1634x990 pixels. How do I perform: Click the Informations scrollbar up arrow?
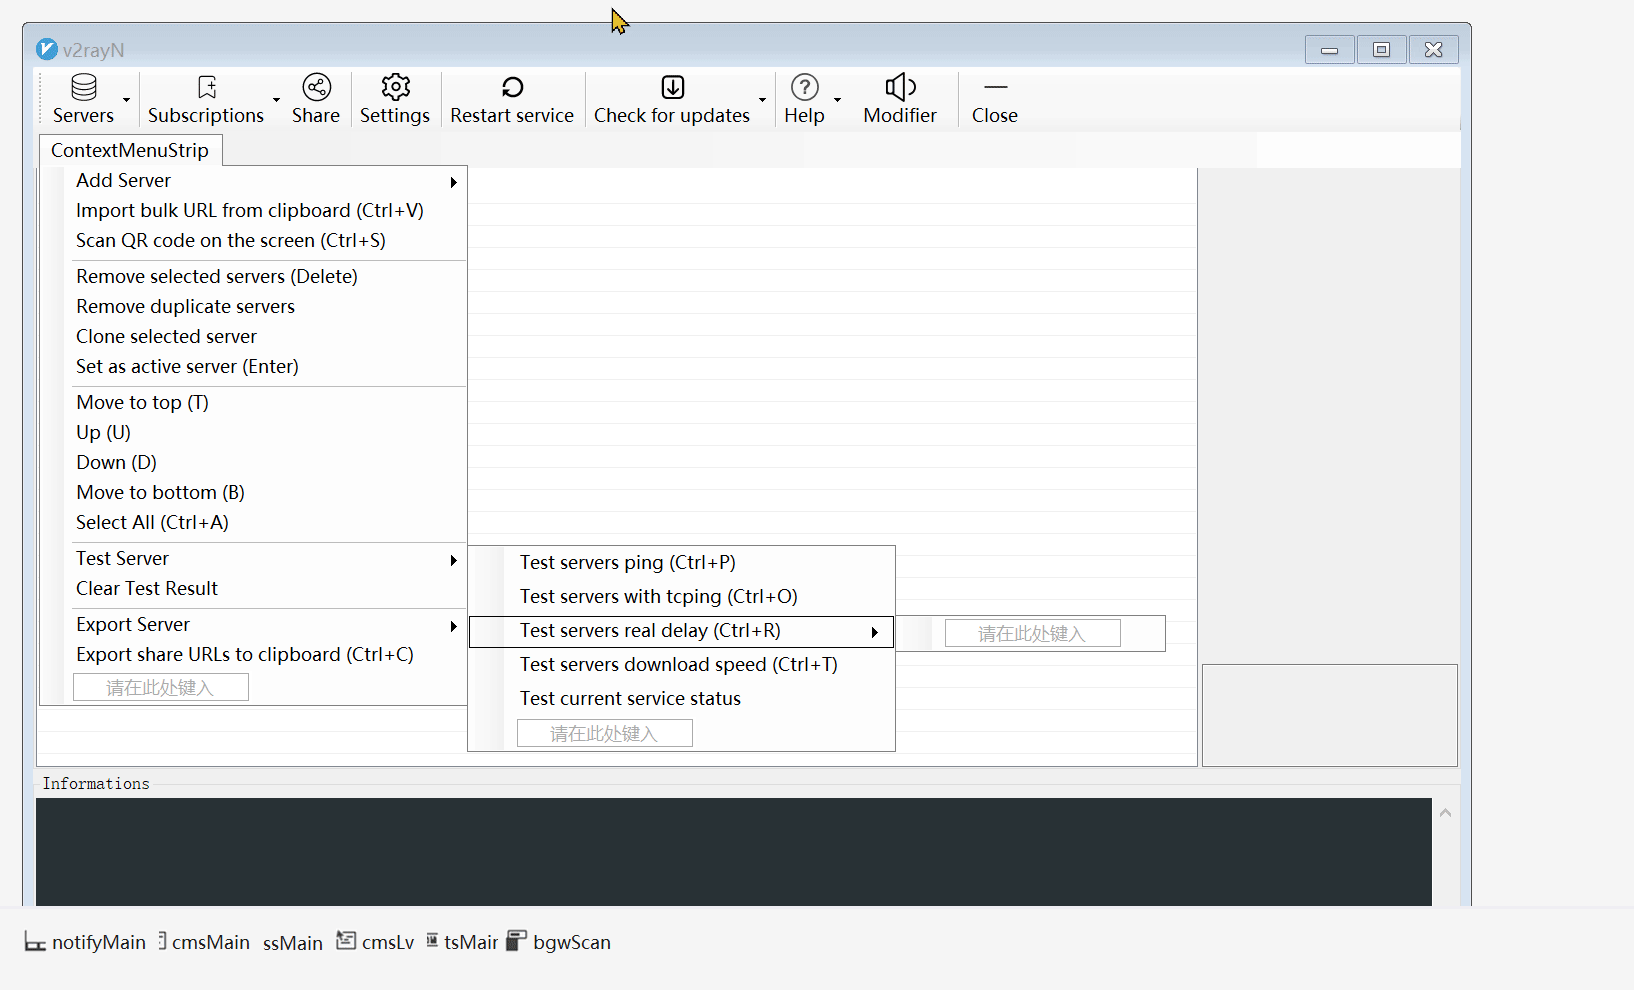[1445, 813]
